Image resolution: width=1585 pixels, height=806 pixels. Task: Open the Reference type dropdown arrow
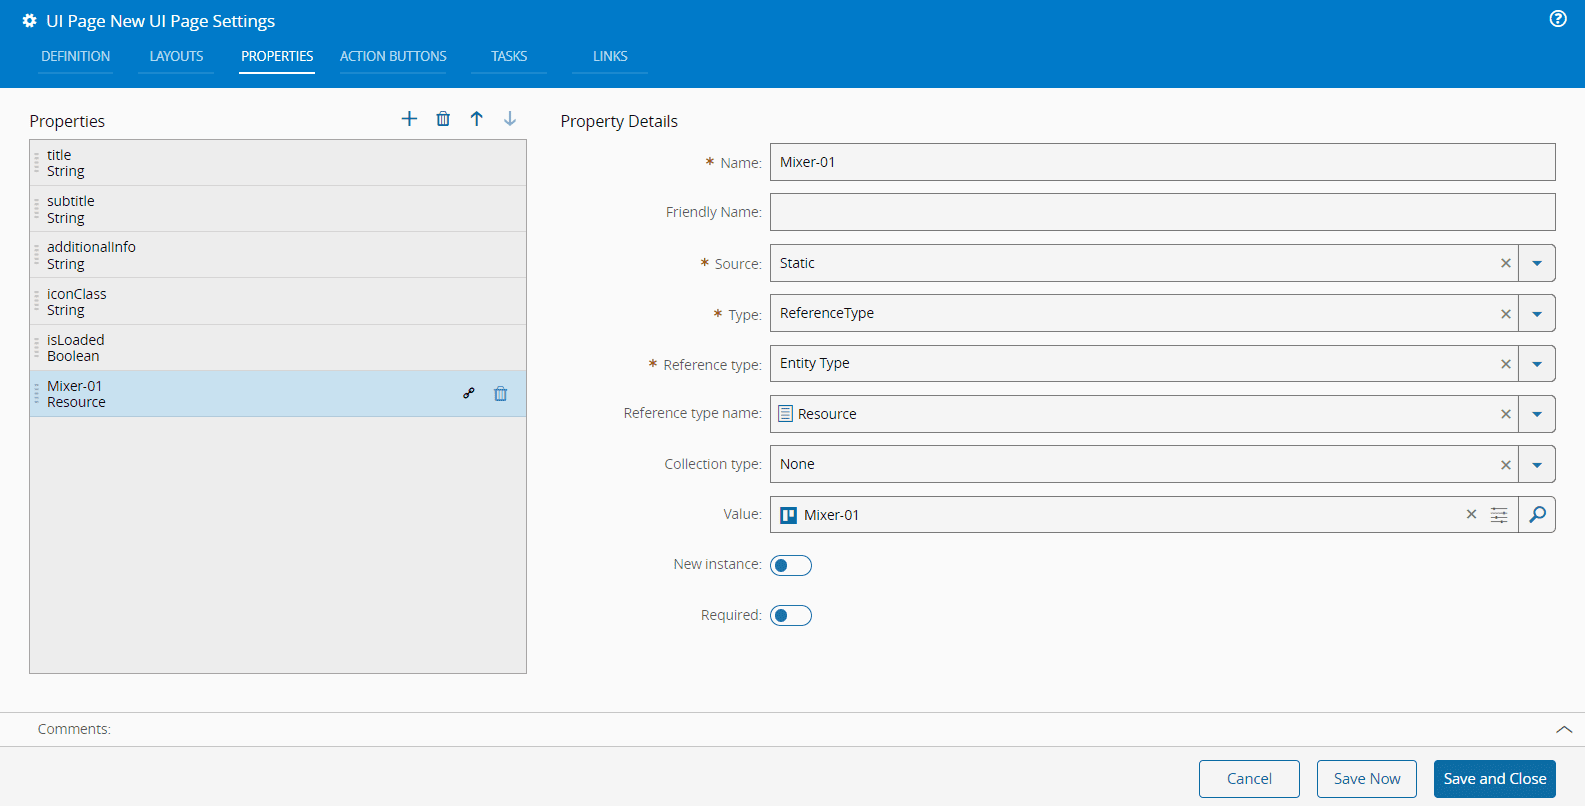click(x=1537, y=364)
